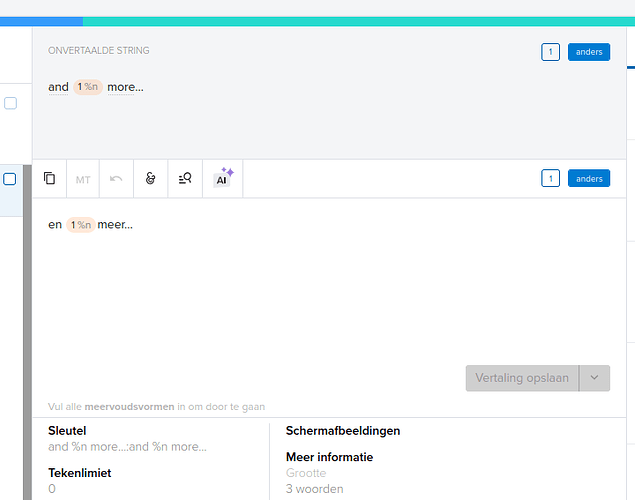Click the %n placeholder in the translation
The width and height of the screenshot is (635, 500).
tap(80, 225)
